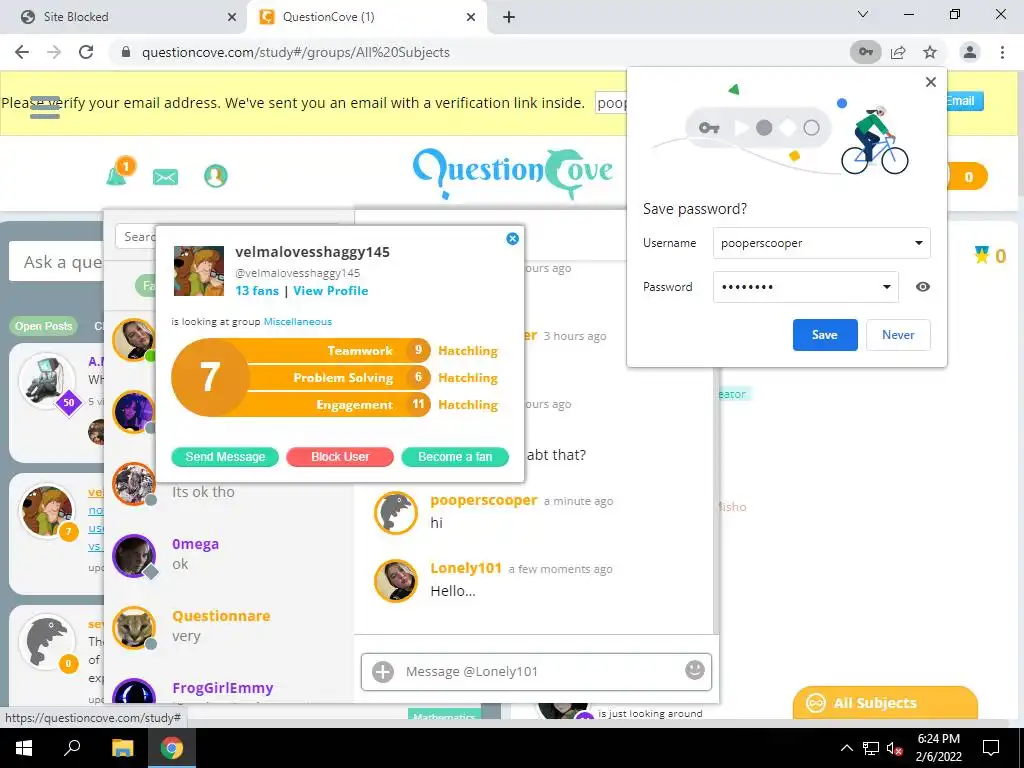
Task: Click Questionnare cat avatar
Action: click(134, 628)
